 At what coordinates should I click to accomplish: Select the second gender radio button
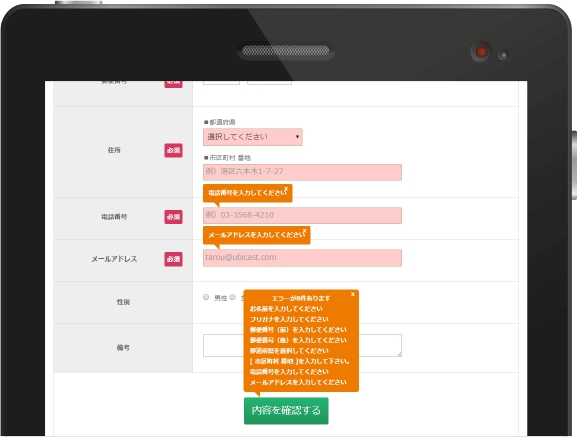[x=233, y=297]
